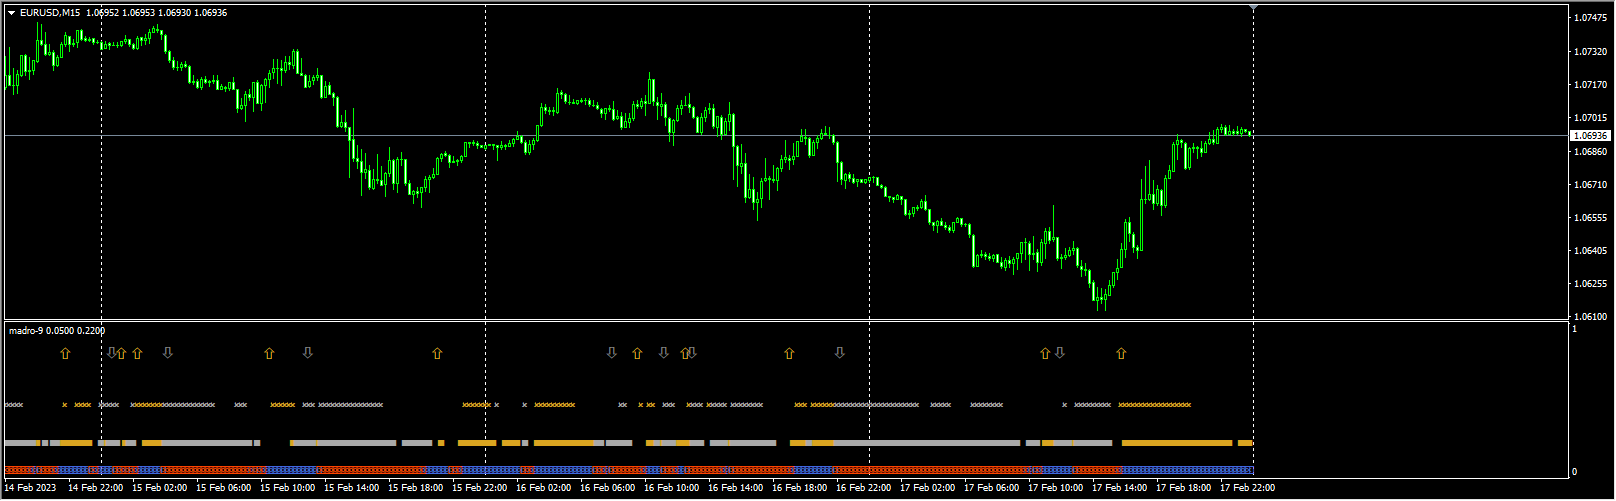1616x501 pixels.
Task: Click the 1.06100 price scale label
Action: 1590,317
